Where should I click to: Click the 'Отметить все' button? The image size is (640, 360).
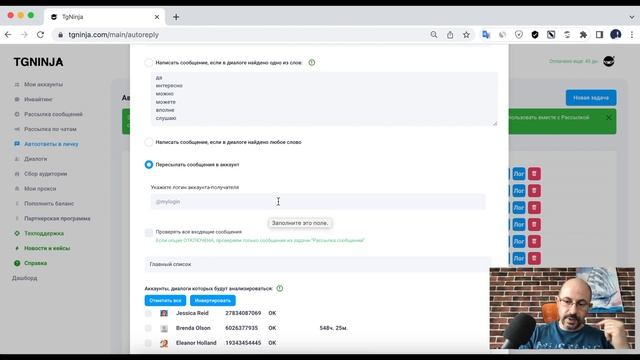click(x=165, y=300)
